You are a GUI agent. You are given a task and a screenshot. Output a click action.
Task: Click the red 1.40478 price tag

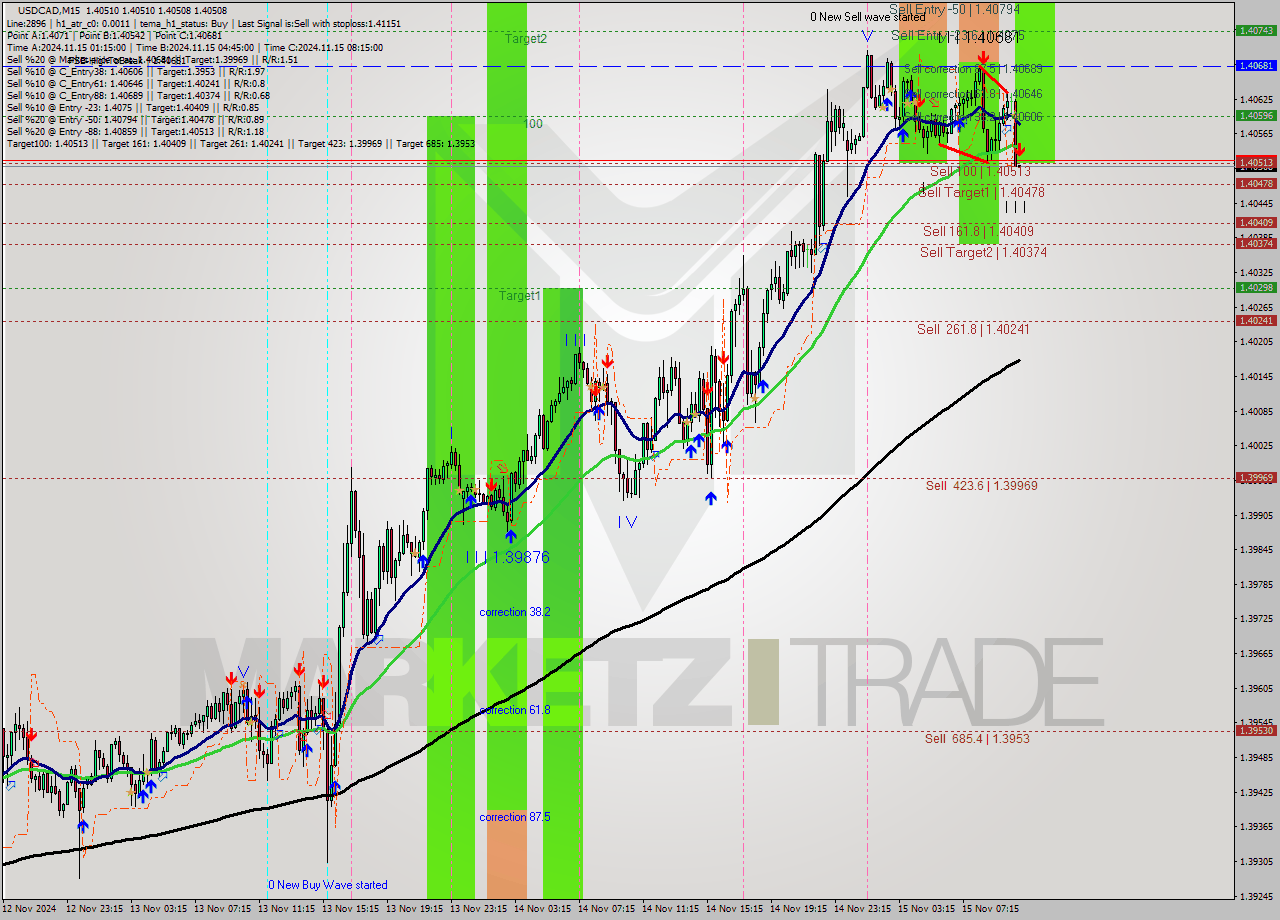[1255, 183]
